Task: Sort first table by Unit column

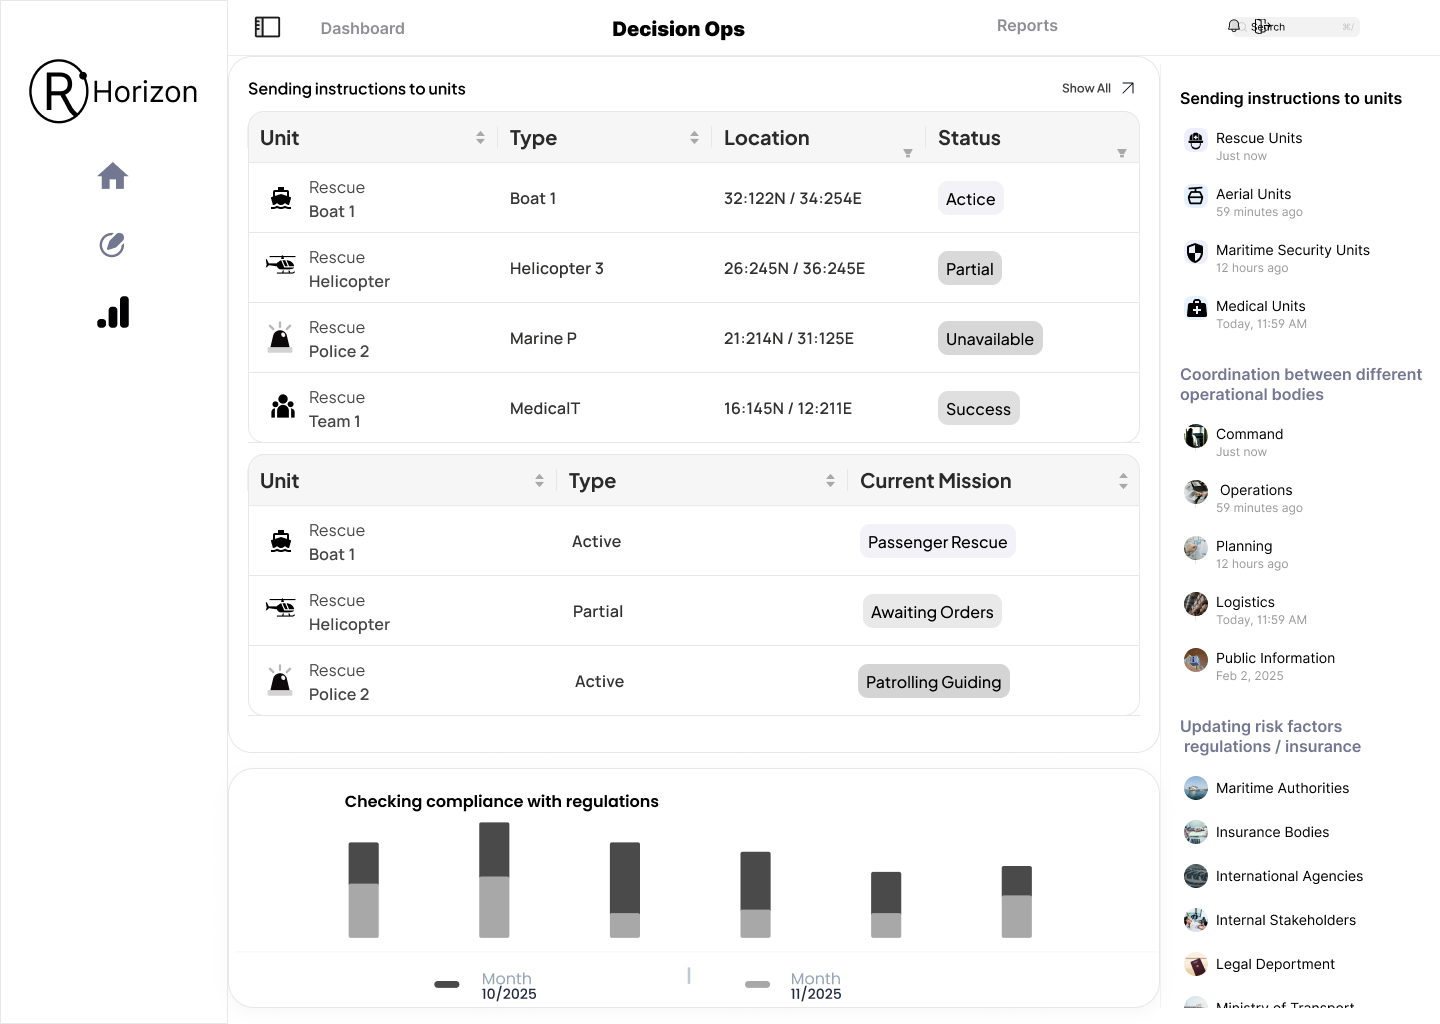Action: point(480,138)
